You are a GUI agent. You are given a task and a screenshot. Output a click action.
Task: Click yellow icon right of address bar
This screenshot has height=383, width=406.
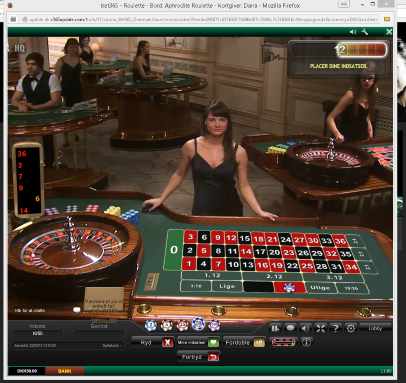tap(387, 19)
